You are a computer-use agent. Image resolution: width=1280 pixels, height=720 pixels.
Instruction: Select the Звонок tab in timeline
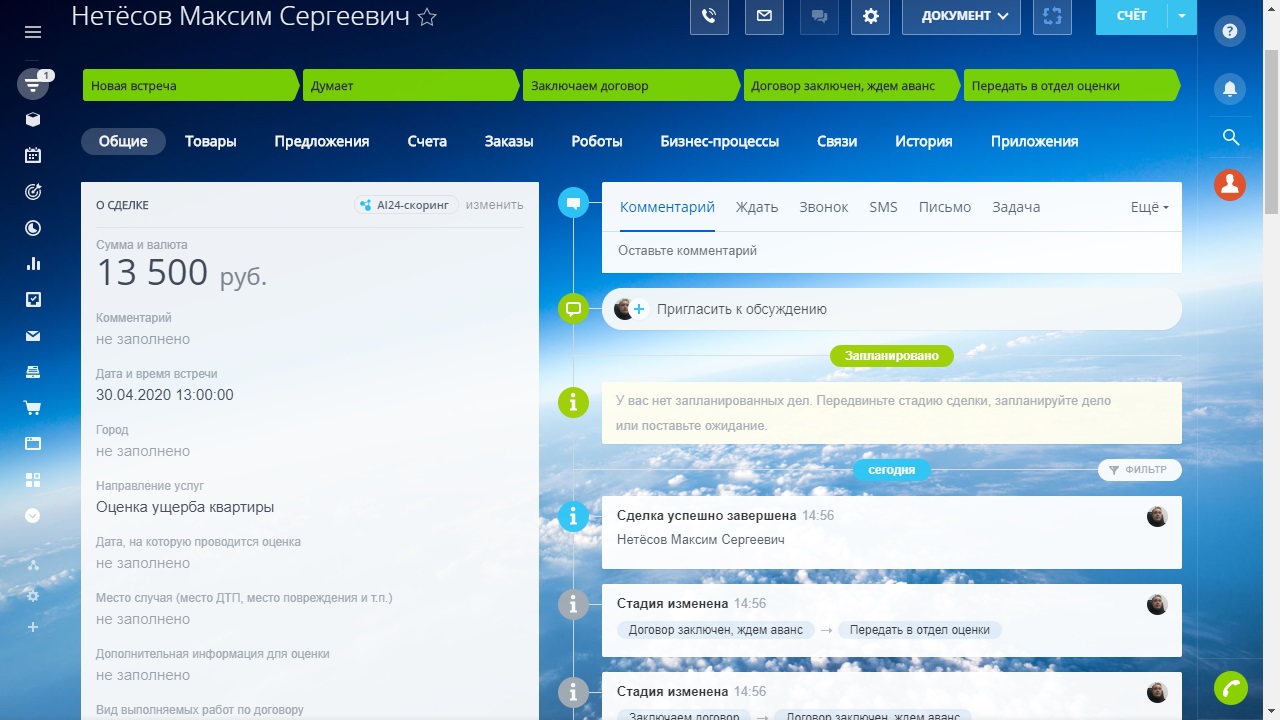tap(824, 207)
